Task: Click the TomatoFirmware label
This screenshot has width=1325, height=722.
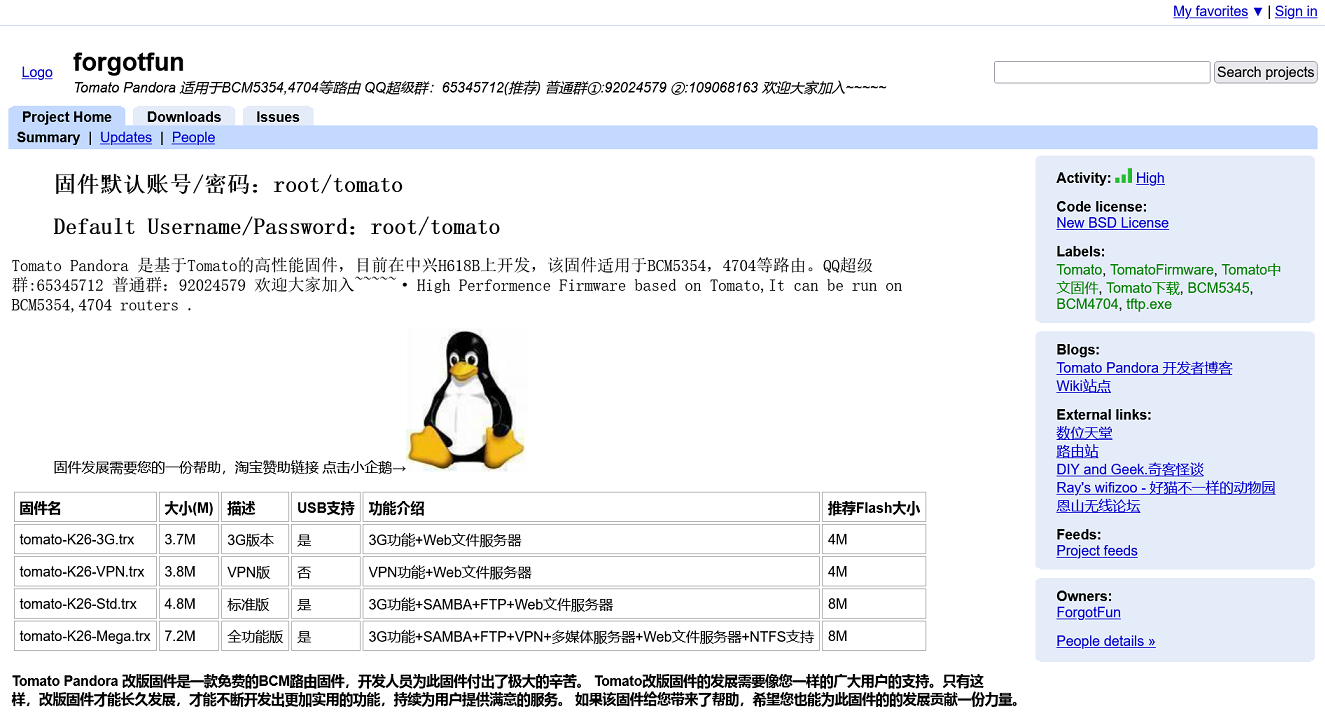Action: pyautogui.click(x=1162, y=270)
